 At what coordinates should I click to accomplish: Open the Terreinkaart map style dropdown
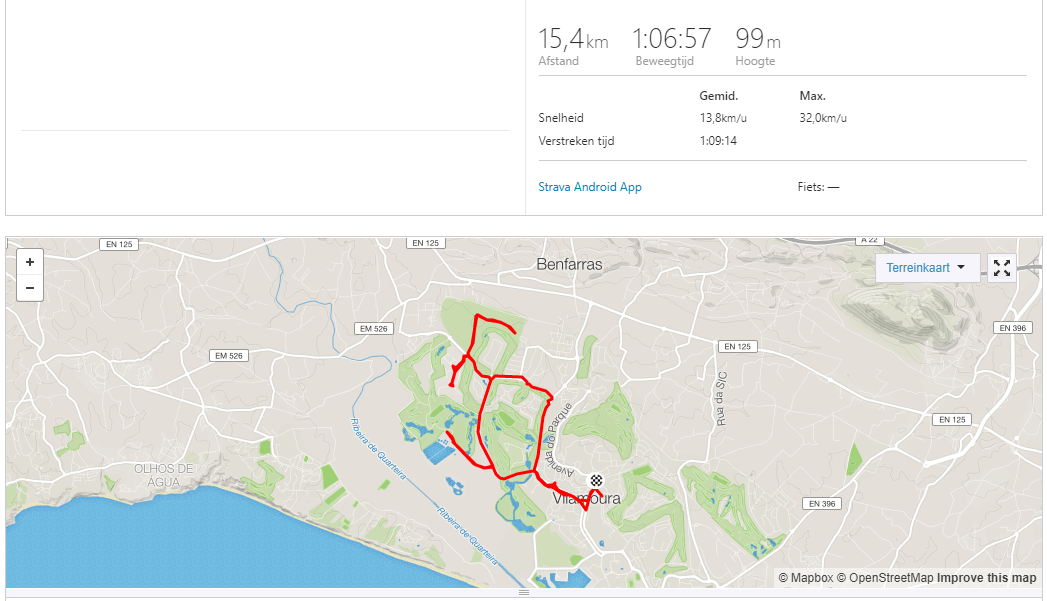click(927, 268)
